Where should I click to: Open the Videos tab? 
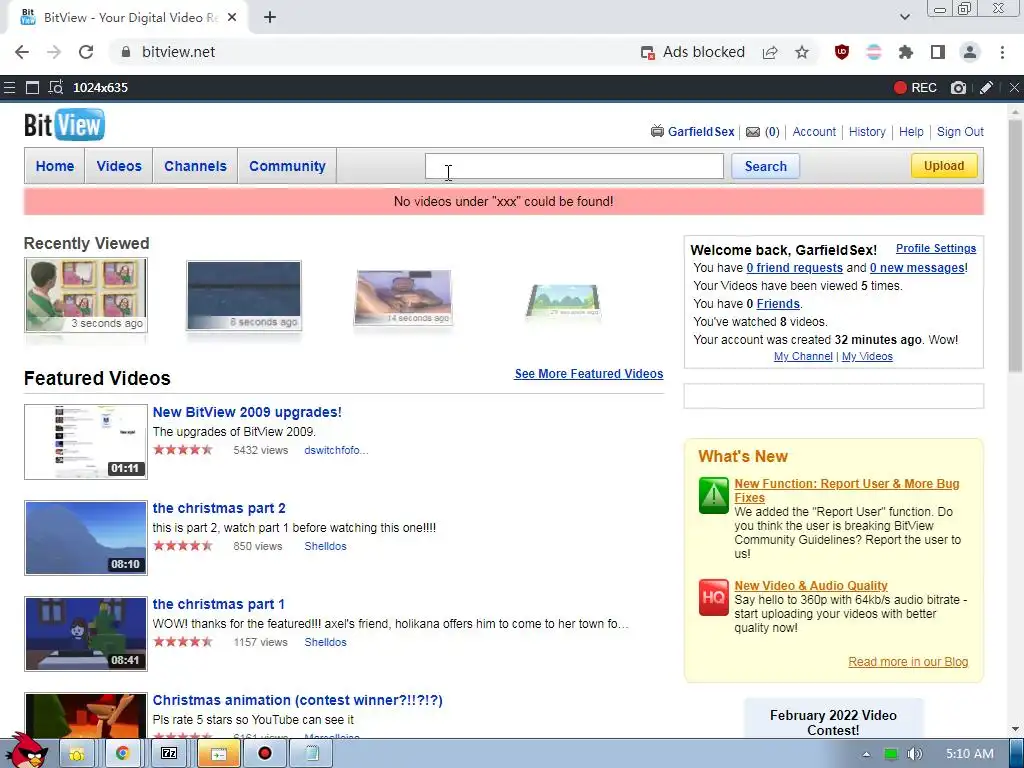tap(119, 166)
